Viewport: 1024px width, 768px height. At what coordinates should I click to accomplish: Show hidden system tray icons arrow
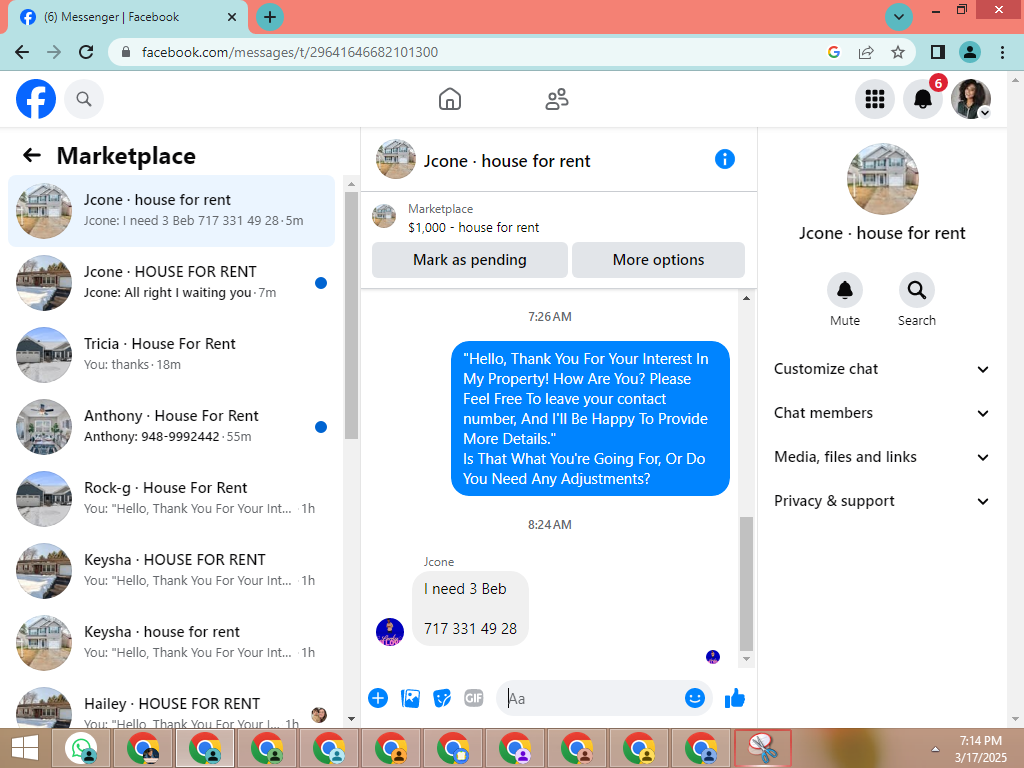pos(935,750)
